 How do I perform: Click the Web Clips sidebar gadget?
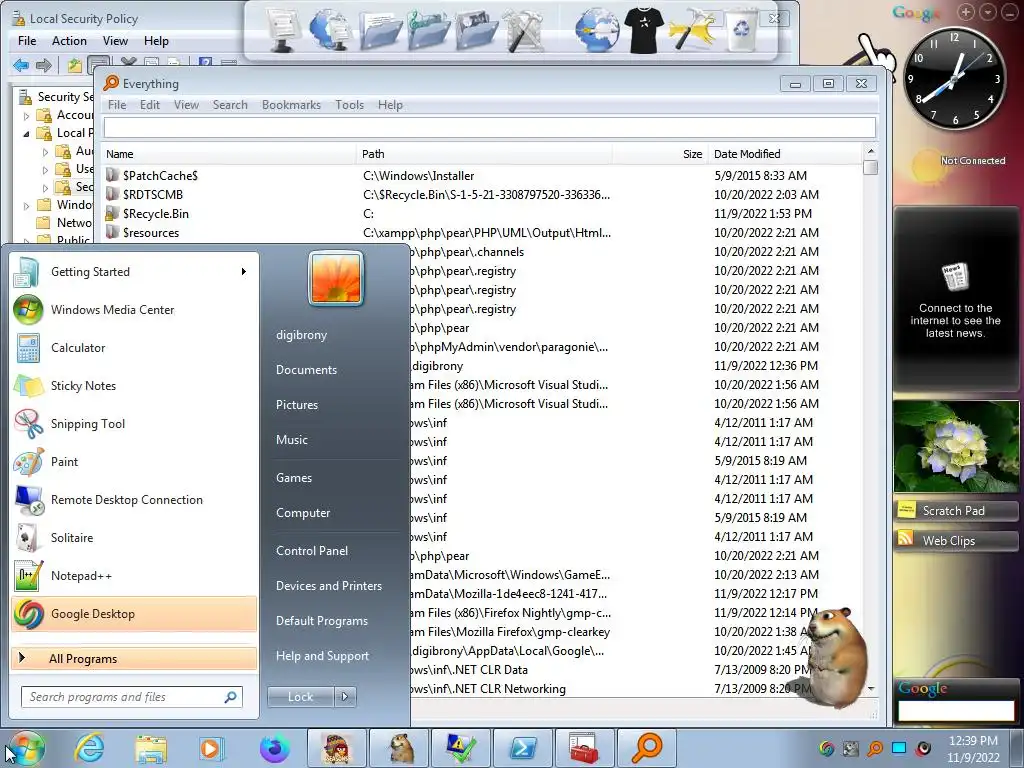(x=955, y=541)
